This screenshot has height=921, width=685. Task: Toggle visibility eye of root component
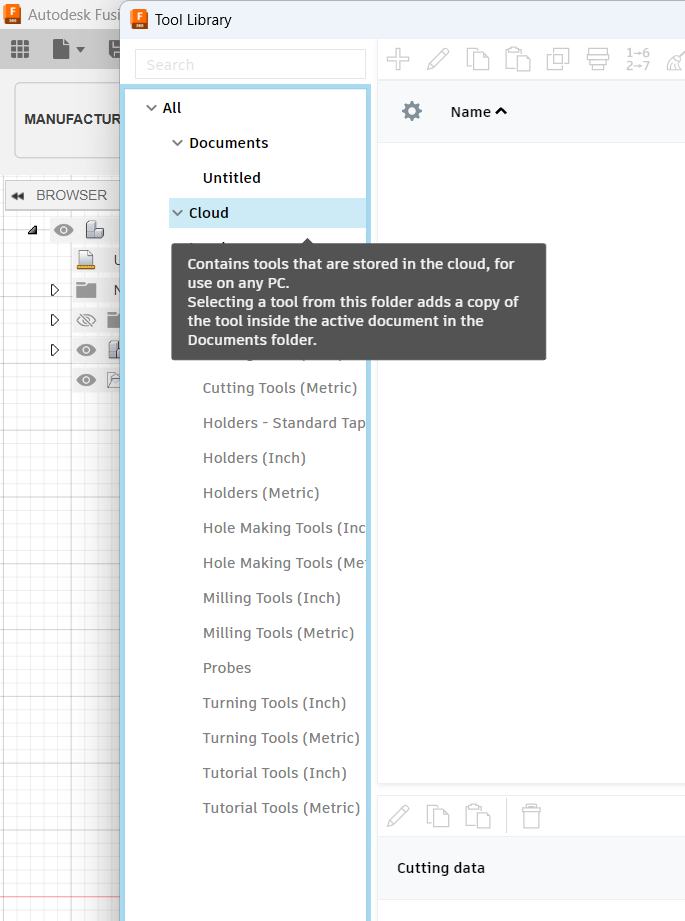tap(63, 230)
